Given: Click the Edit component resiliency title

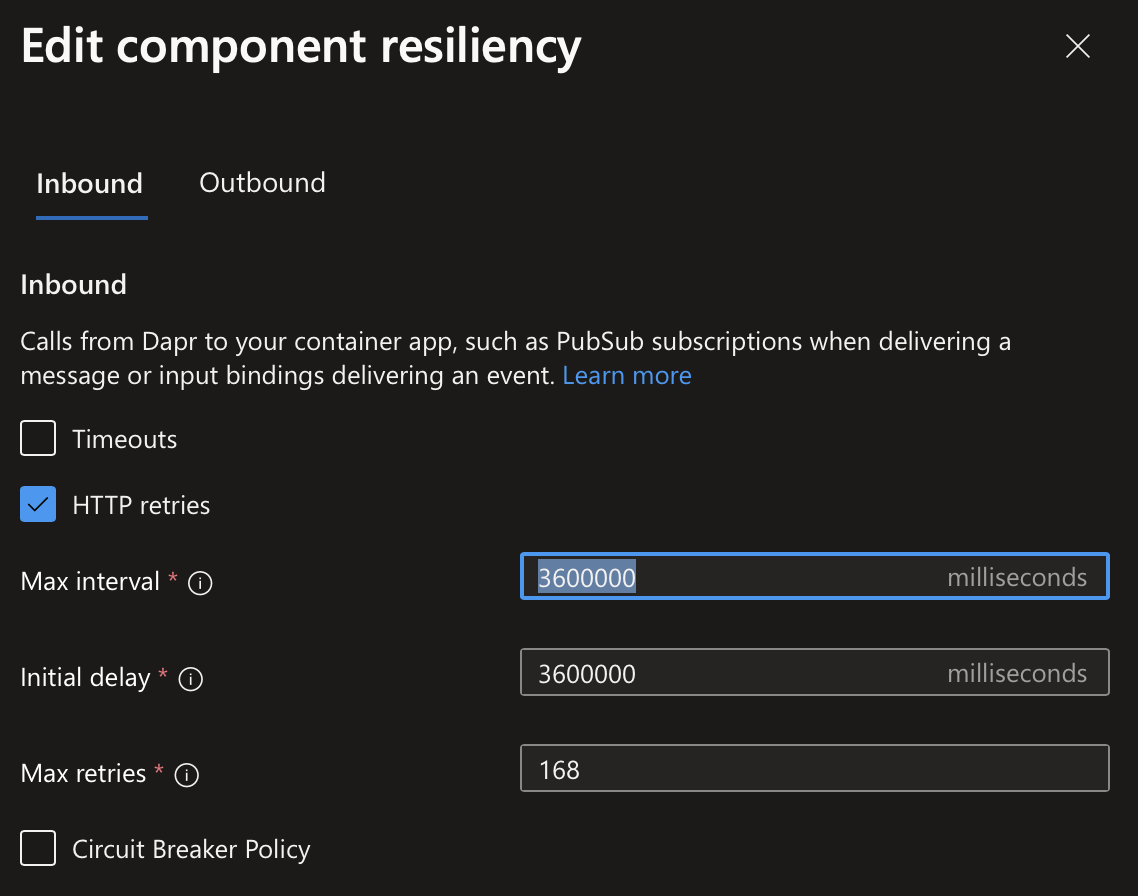Looking at the screenshot, I should point(300,46).
